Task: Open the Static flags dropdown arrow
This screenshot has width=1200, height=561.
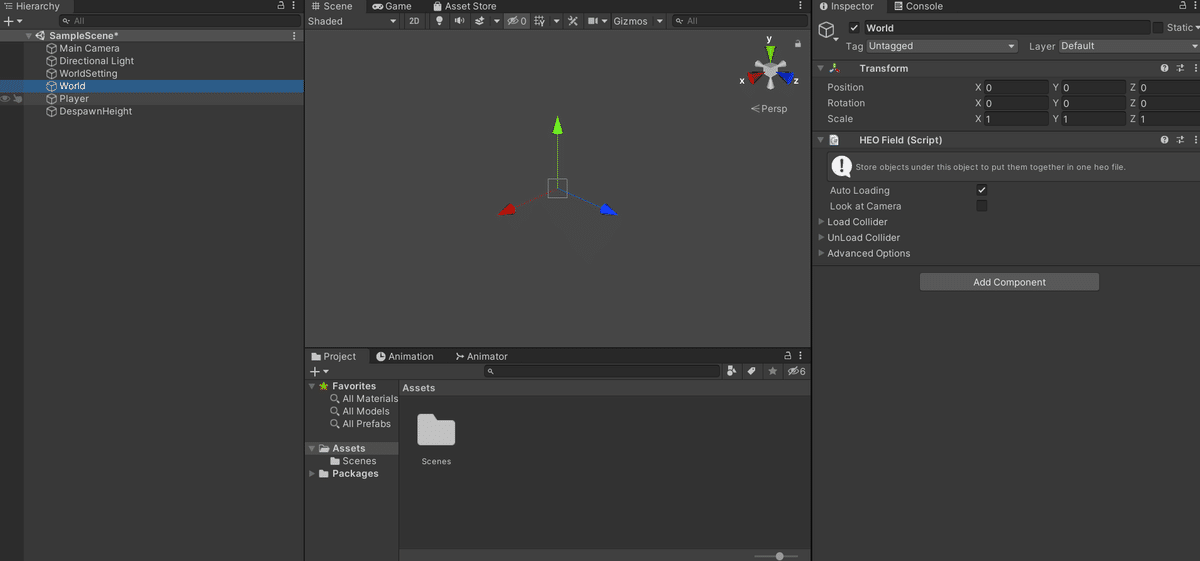Action: 1196,28
